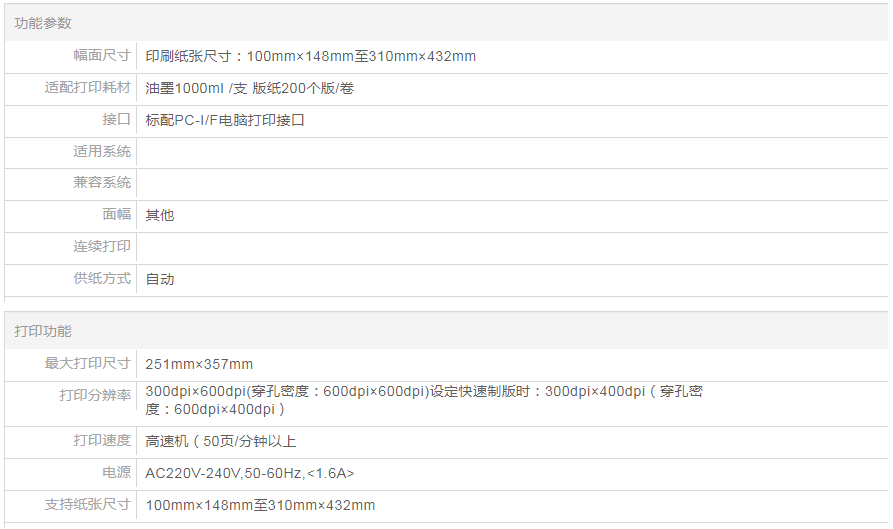Viewport: 893px width, 529px height.
Task: Select the 标配PC-I/F电脑打印接口 text
Action: point(224,120)
